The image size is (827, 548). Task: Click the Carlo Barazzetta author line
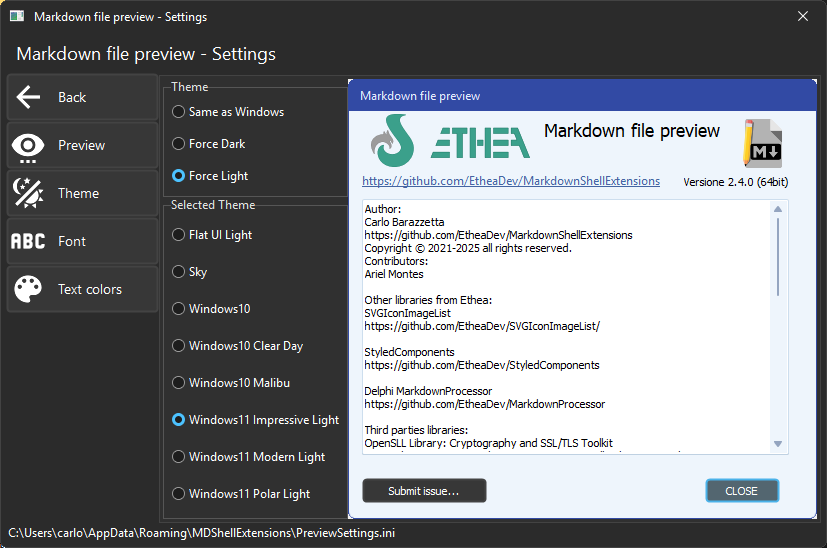404,222
